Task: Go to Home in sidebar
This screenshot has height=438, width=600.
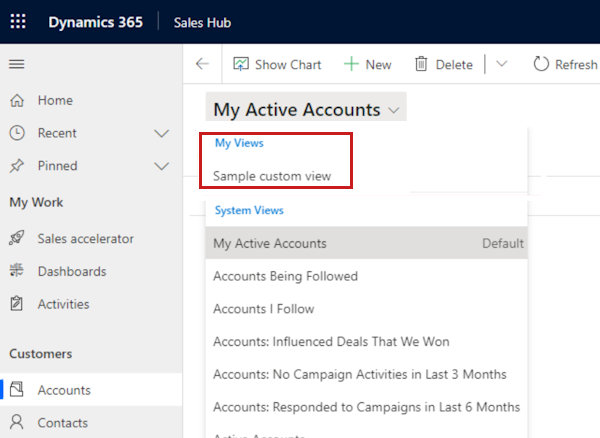Action: click(x=55, y=101)
